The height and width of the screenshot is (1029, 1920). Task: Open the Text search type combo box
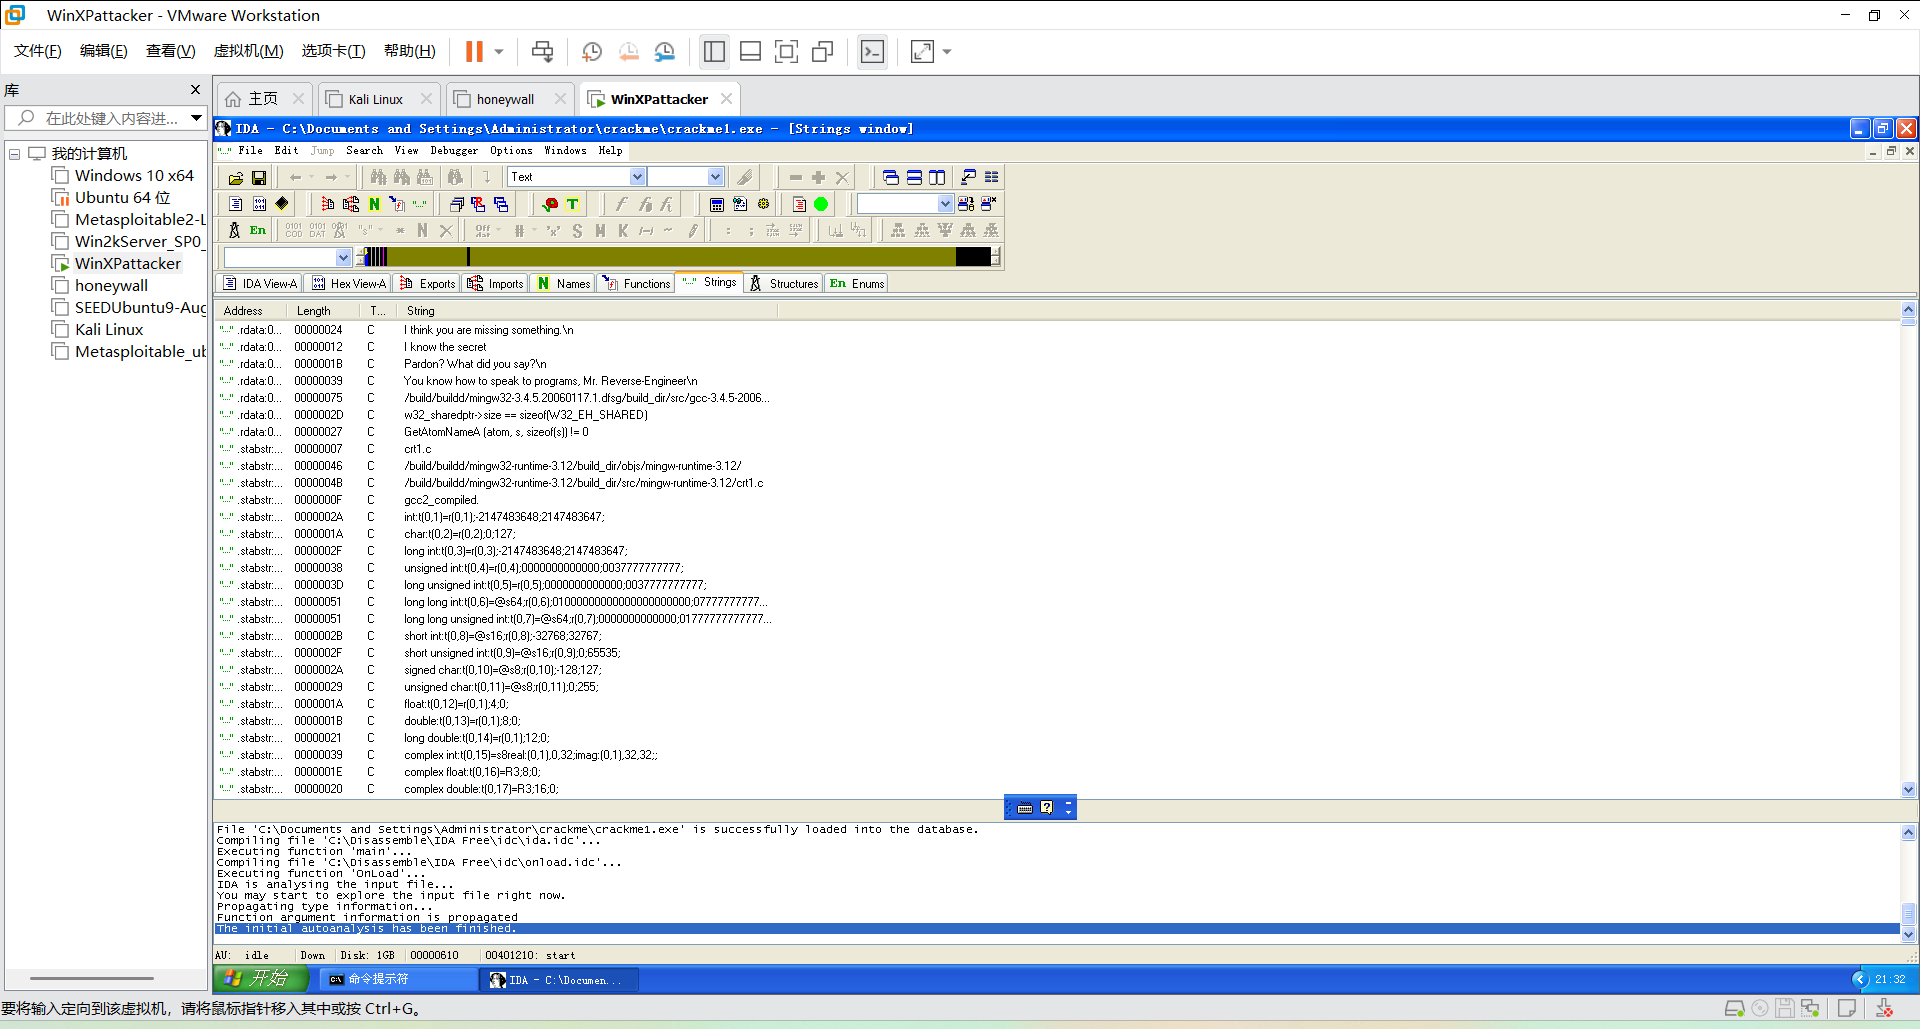[637, 177]
